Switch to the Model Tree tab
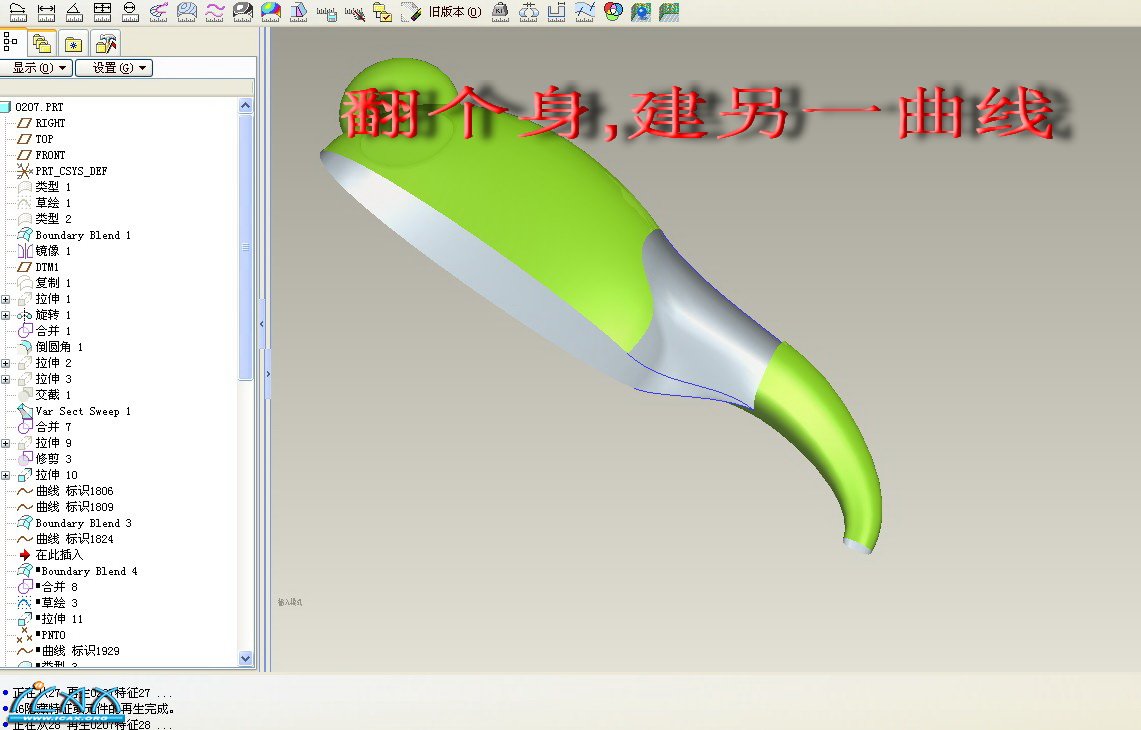 tap(11, 42)
